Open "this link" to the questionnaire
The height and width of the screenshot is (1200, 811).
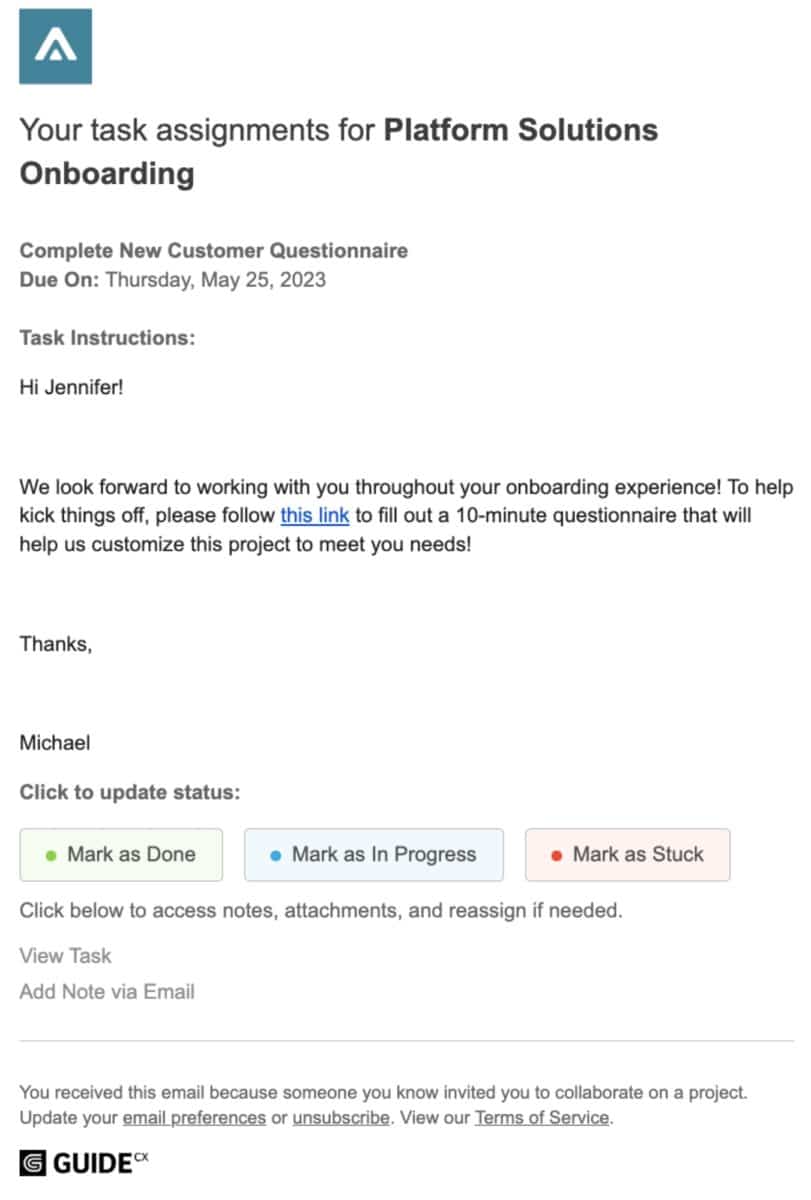pyautogui.click(x=315, y=516)
